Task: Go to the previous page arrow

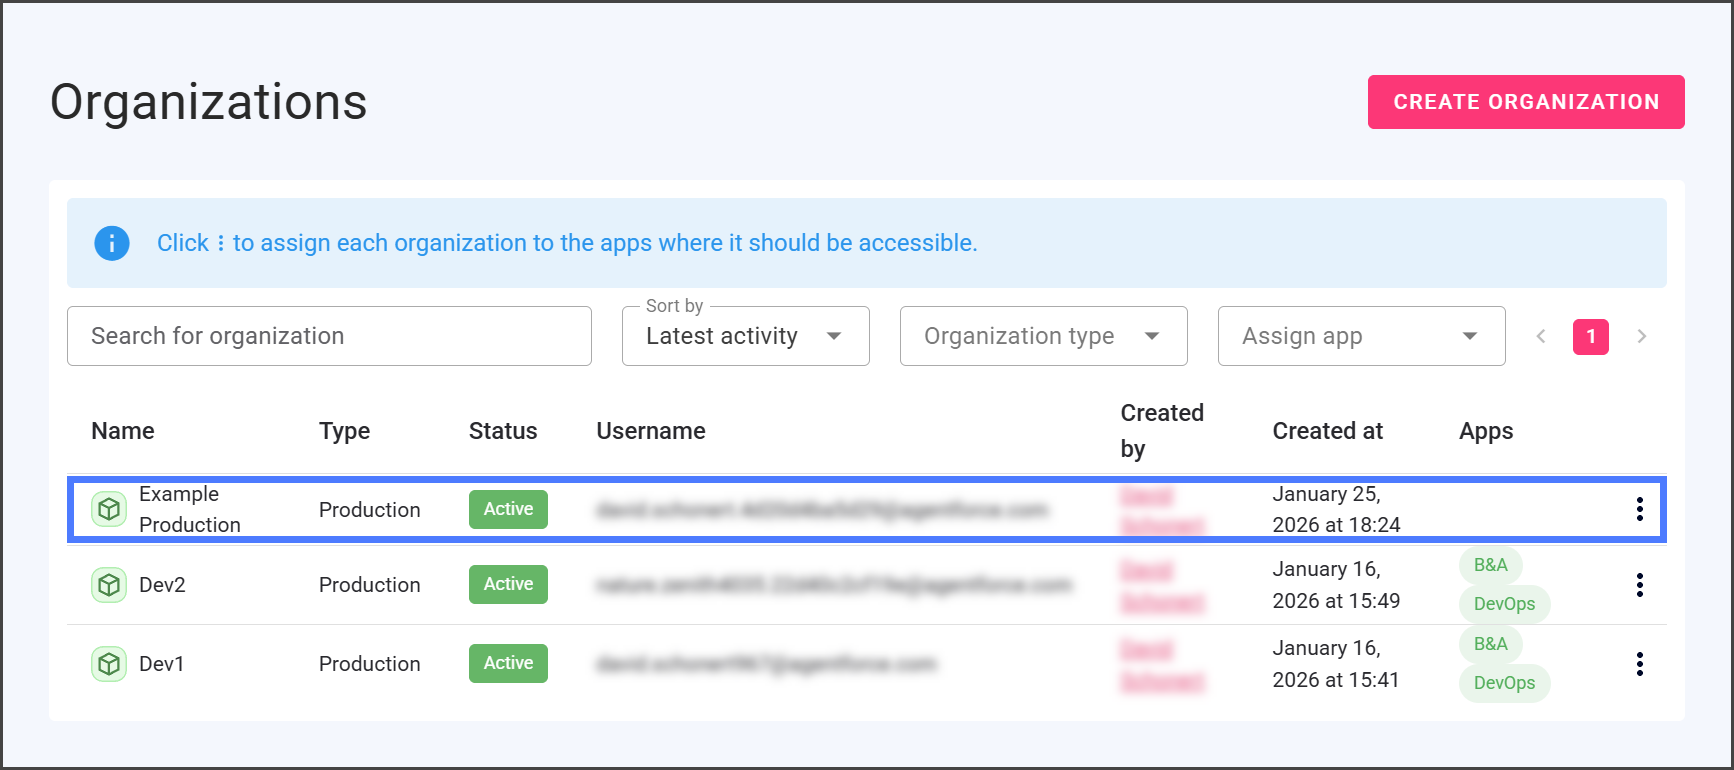Action: (1541, 337)
